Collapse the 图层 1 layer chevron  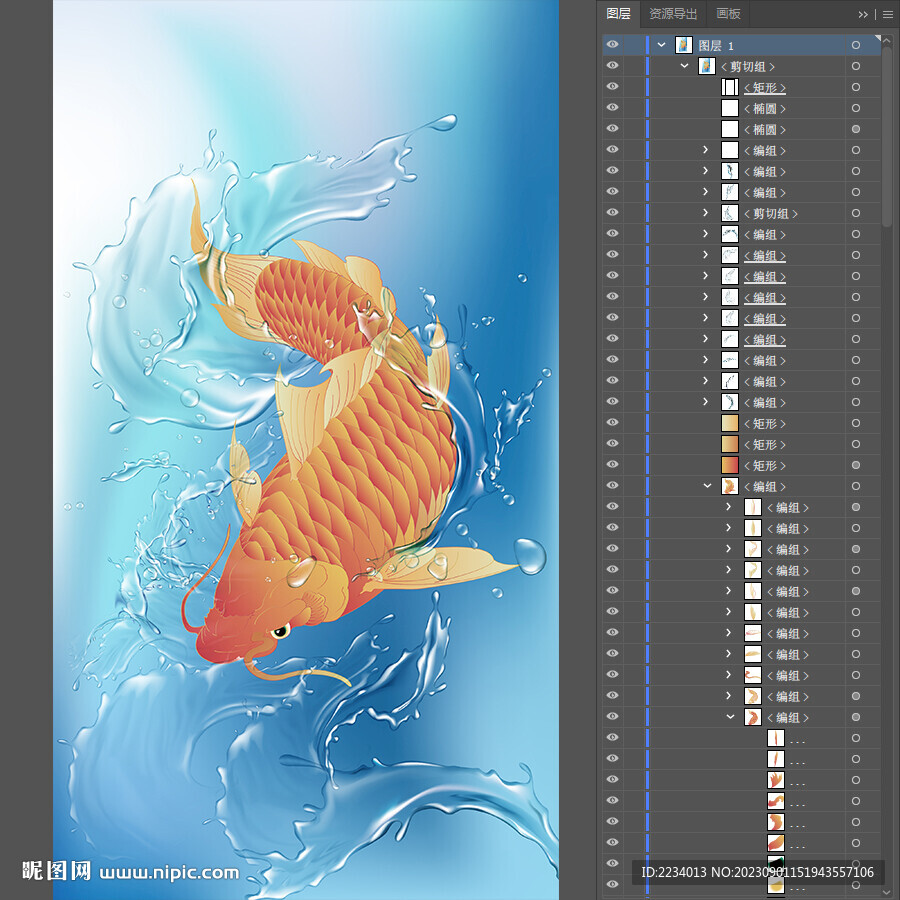point(661,45)
